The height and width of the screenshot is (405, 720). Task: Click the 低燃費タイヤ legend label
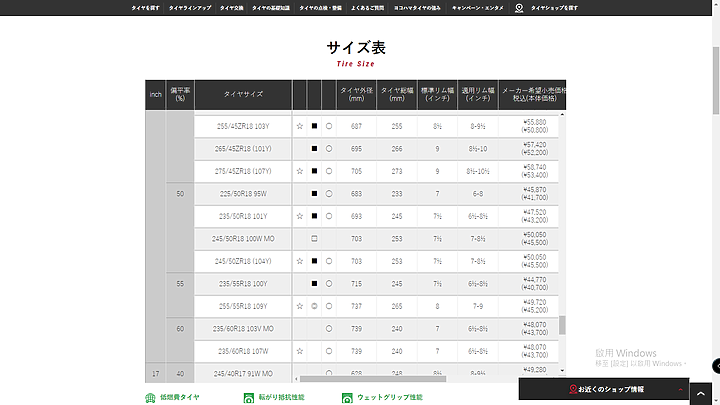point(180,397)
